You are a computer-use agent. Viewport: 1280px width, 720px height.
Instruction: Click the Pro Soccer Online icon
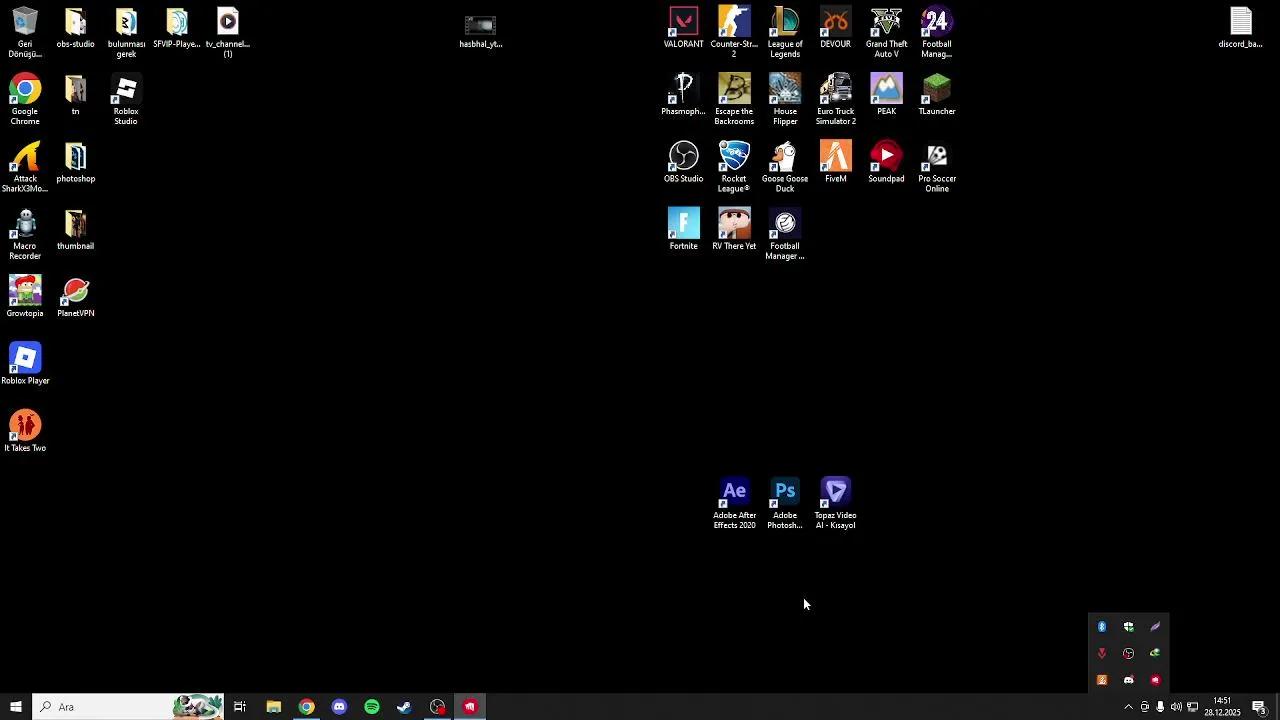(x=937, y=166)
